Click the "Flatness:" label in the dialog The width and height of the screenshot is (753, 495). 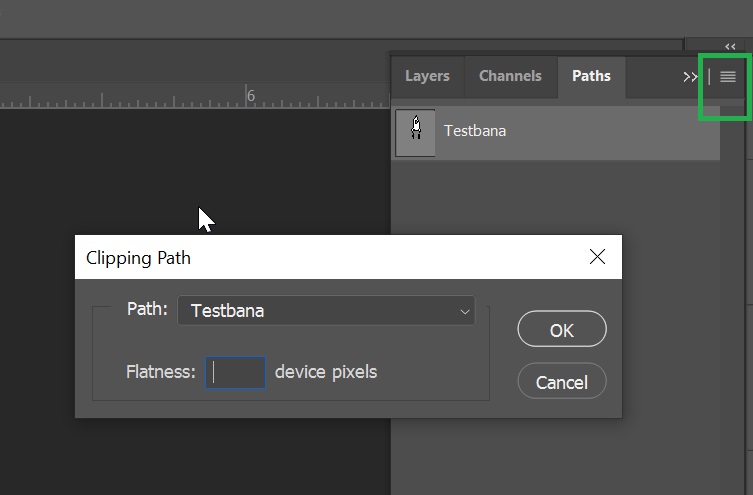161,372
